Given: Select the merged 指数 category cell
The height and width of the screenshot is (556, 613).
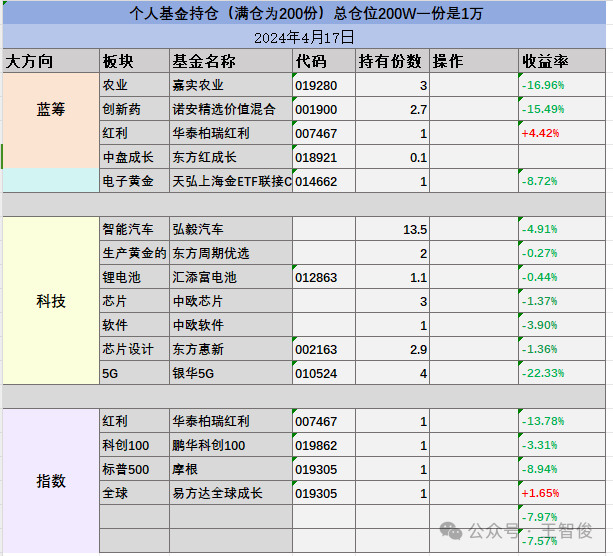Looking at the screenshot, I should tap(51, 481).
